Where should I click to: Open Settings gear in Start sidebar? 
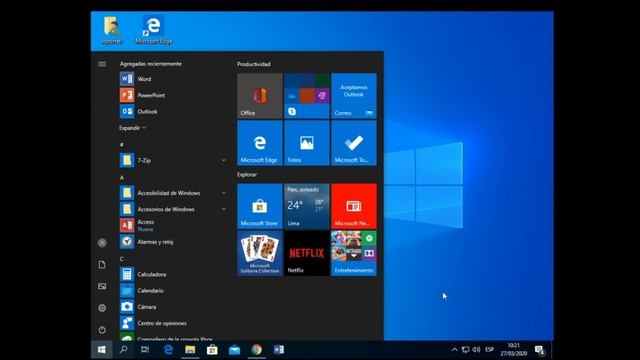click(102, 308)
